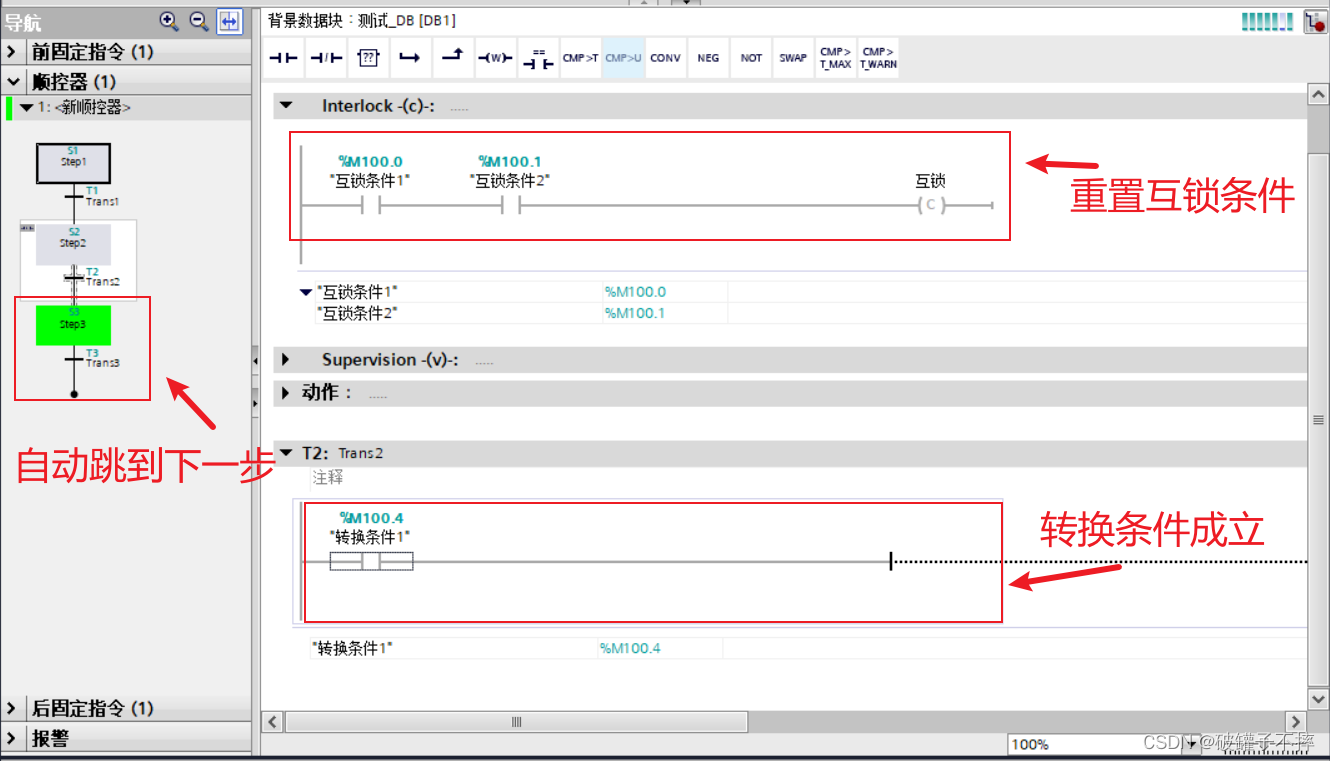1330x761 pixels.
Task: Open the 100% zoom level dropdown
Action: coord(1191,744)
